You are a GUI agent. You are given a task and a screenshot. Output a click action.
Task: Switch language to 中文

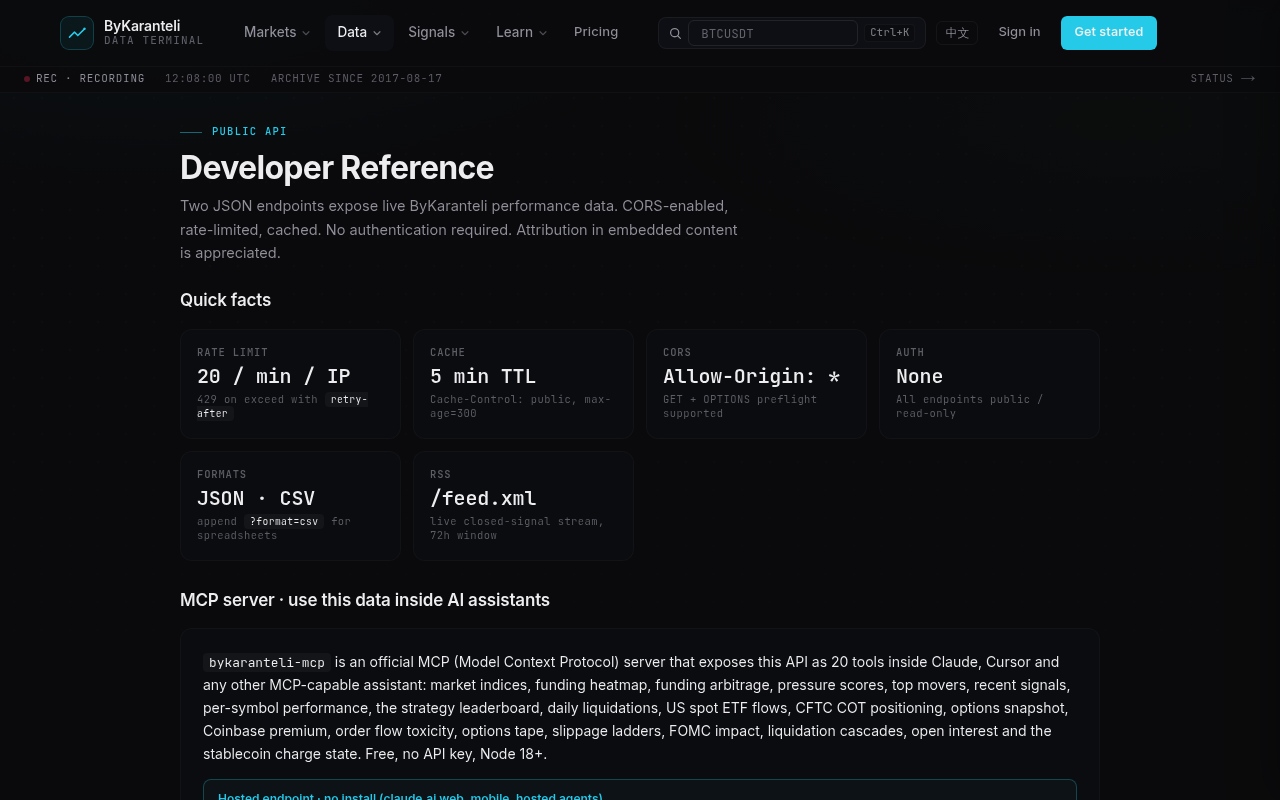click(x=957, y=33)
